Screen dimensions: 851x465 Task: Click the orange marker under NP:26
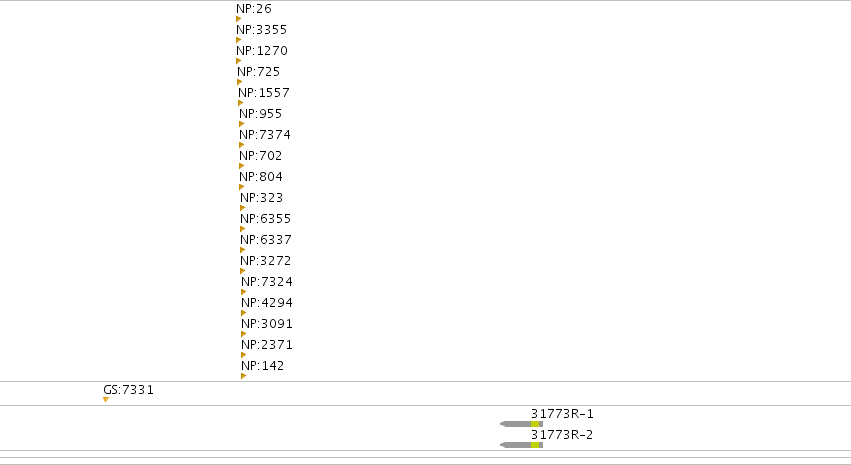(x=238, y=19)
